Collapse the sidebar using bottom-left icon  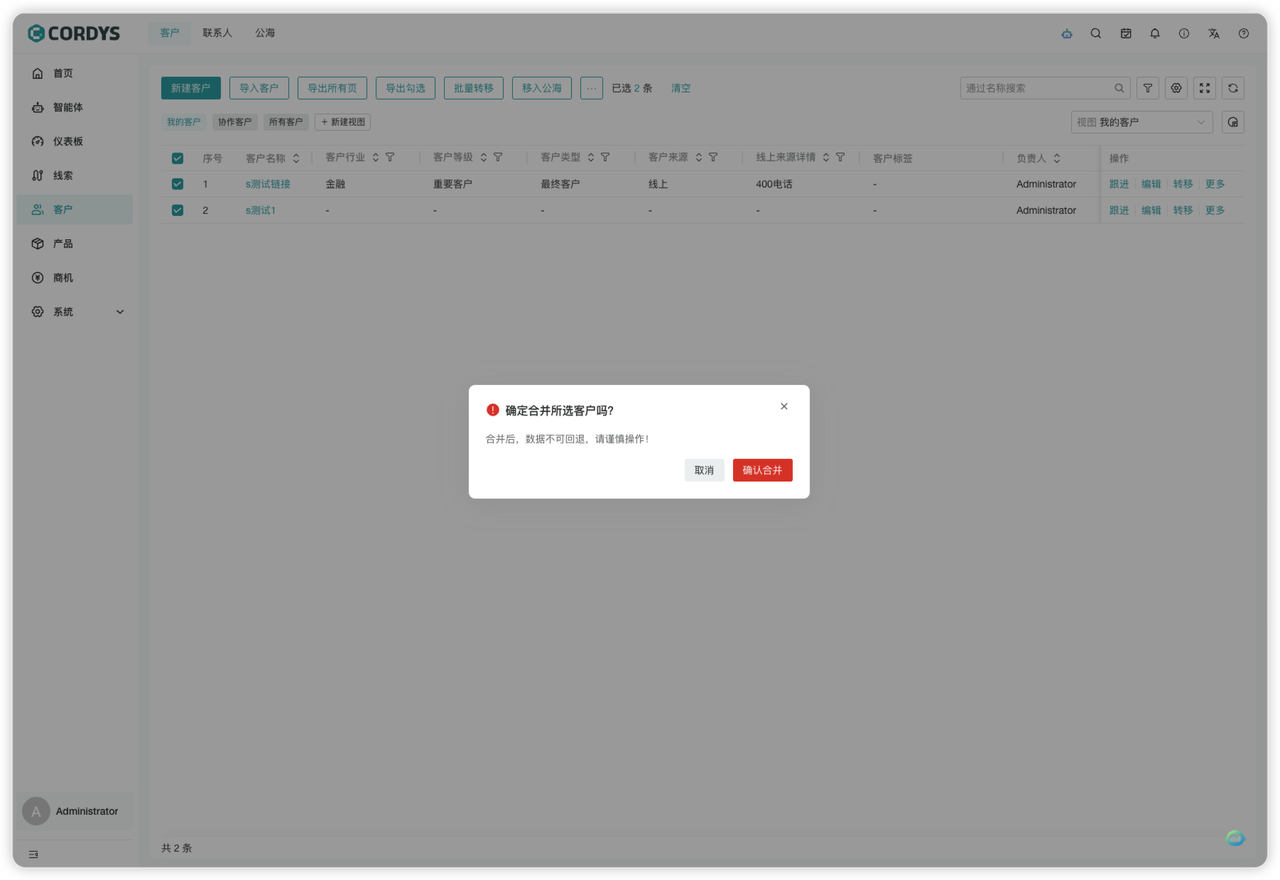pos(33,854)
